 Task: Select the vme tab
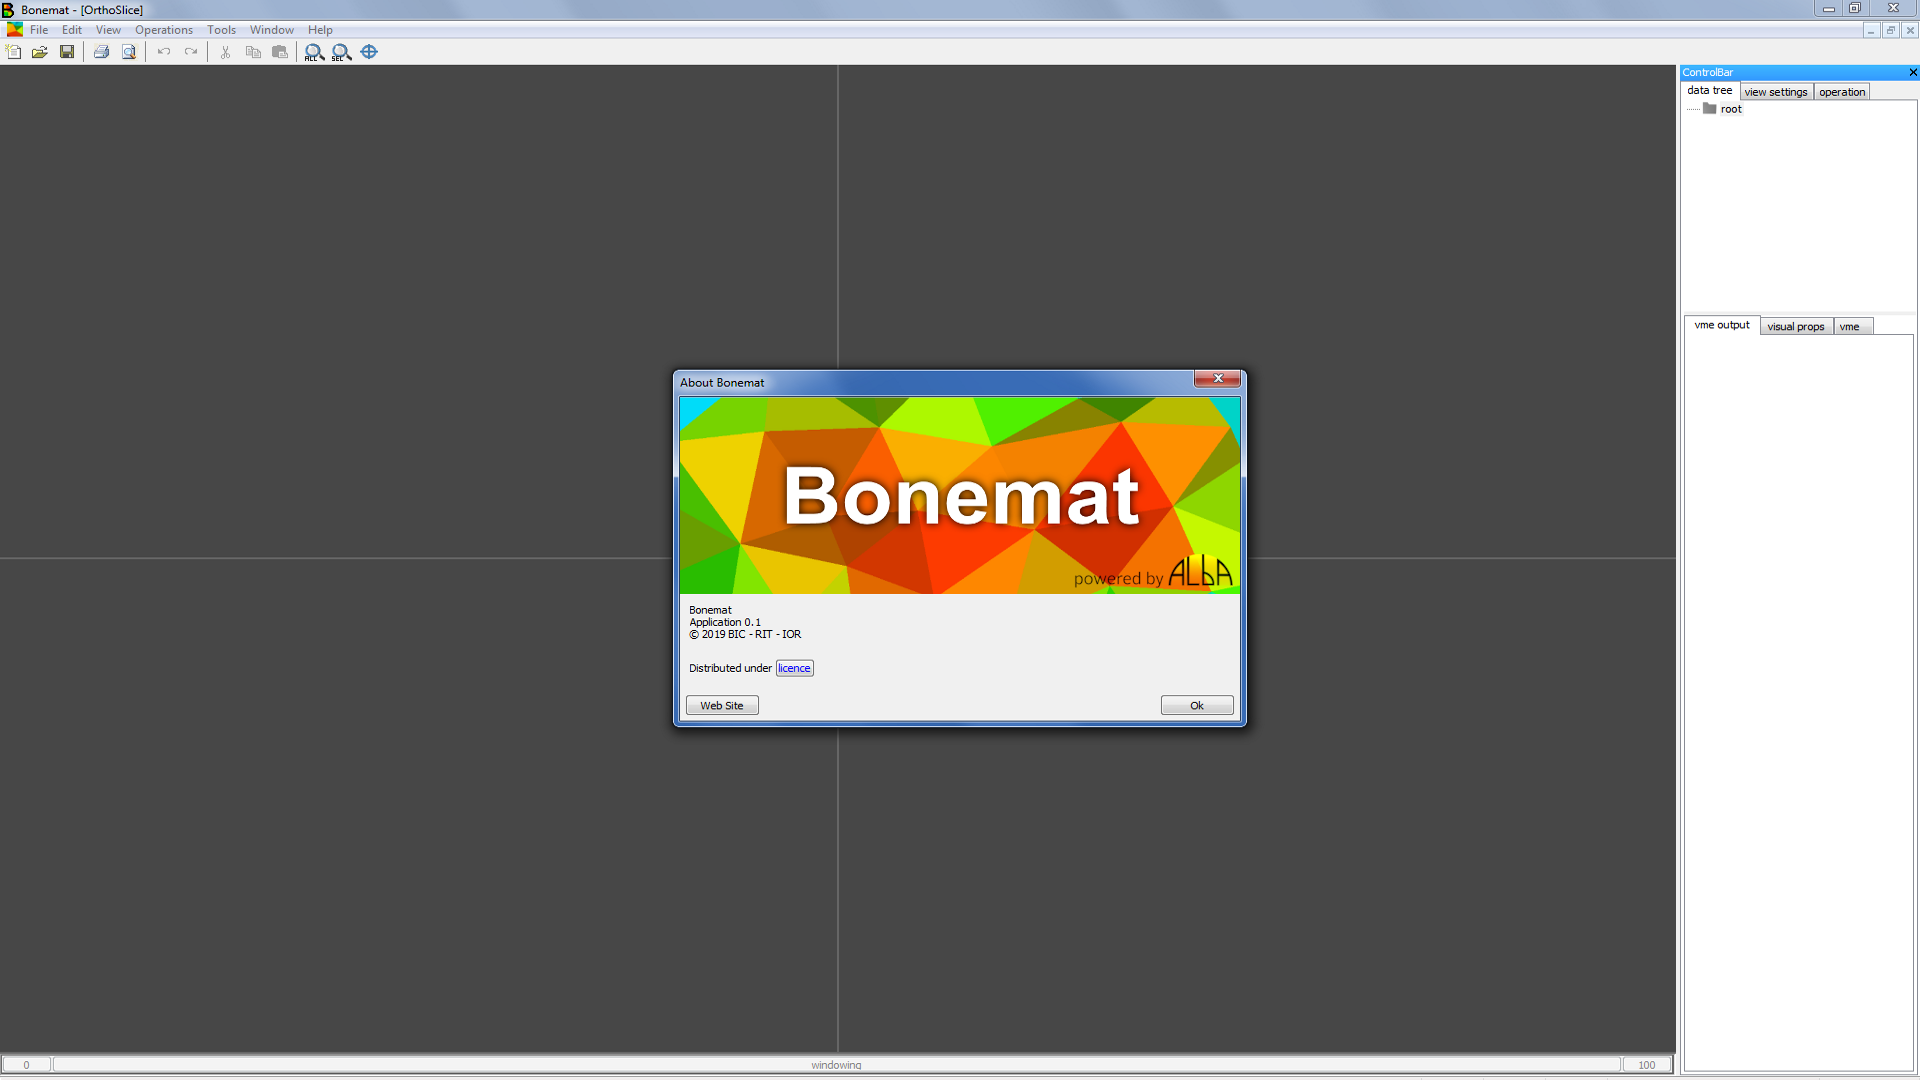(x=1849, y=327)
